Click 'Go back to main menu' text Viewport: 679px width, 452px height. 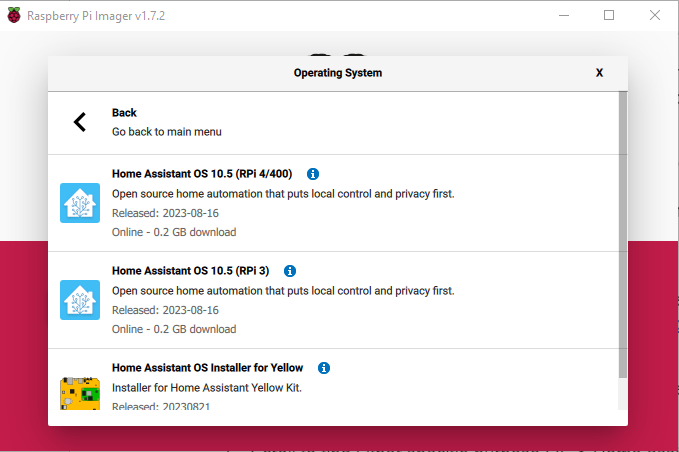click(x=167, y=132)
